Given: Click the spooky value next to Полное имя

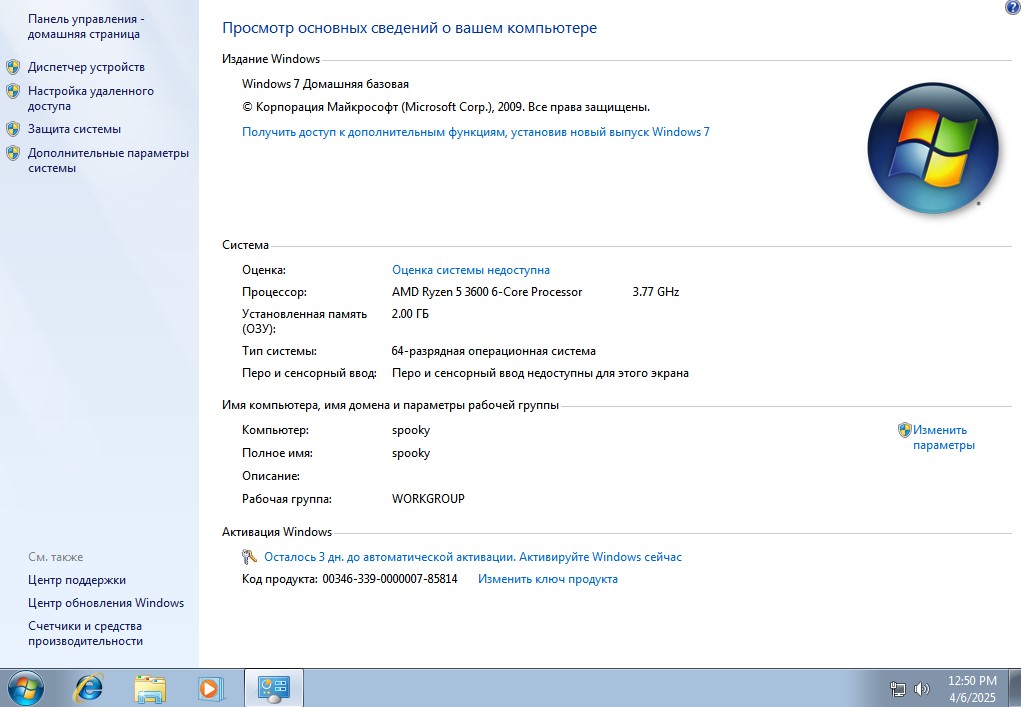Looking at the screenshot, I should pos(411,453).
